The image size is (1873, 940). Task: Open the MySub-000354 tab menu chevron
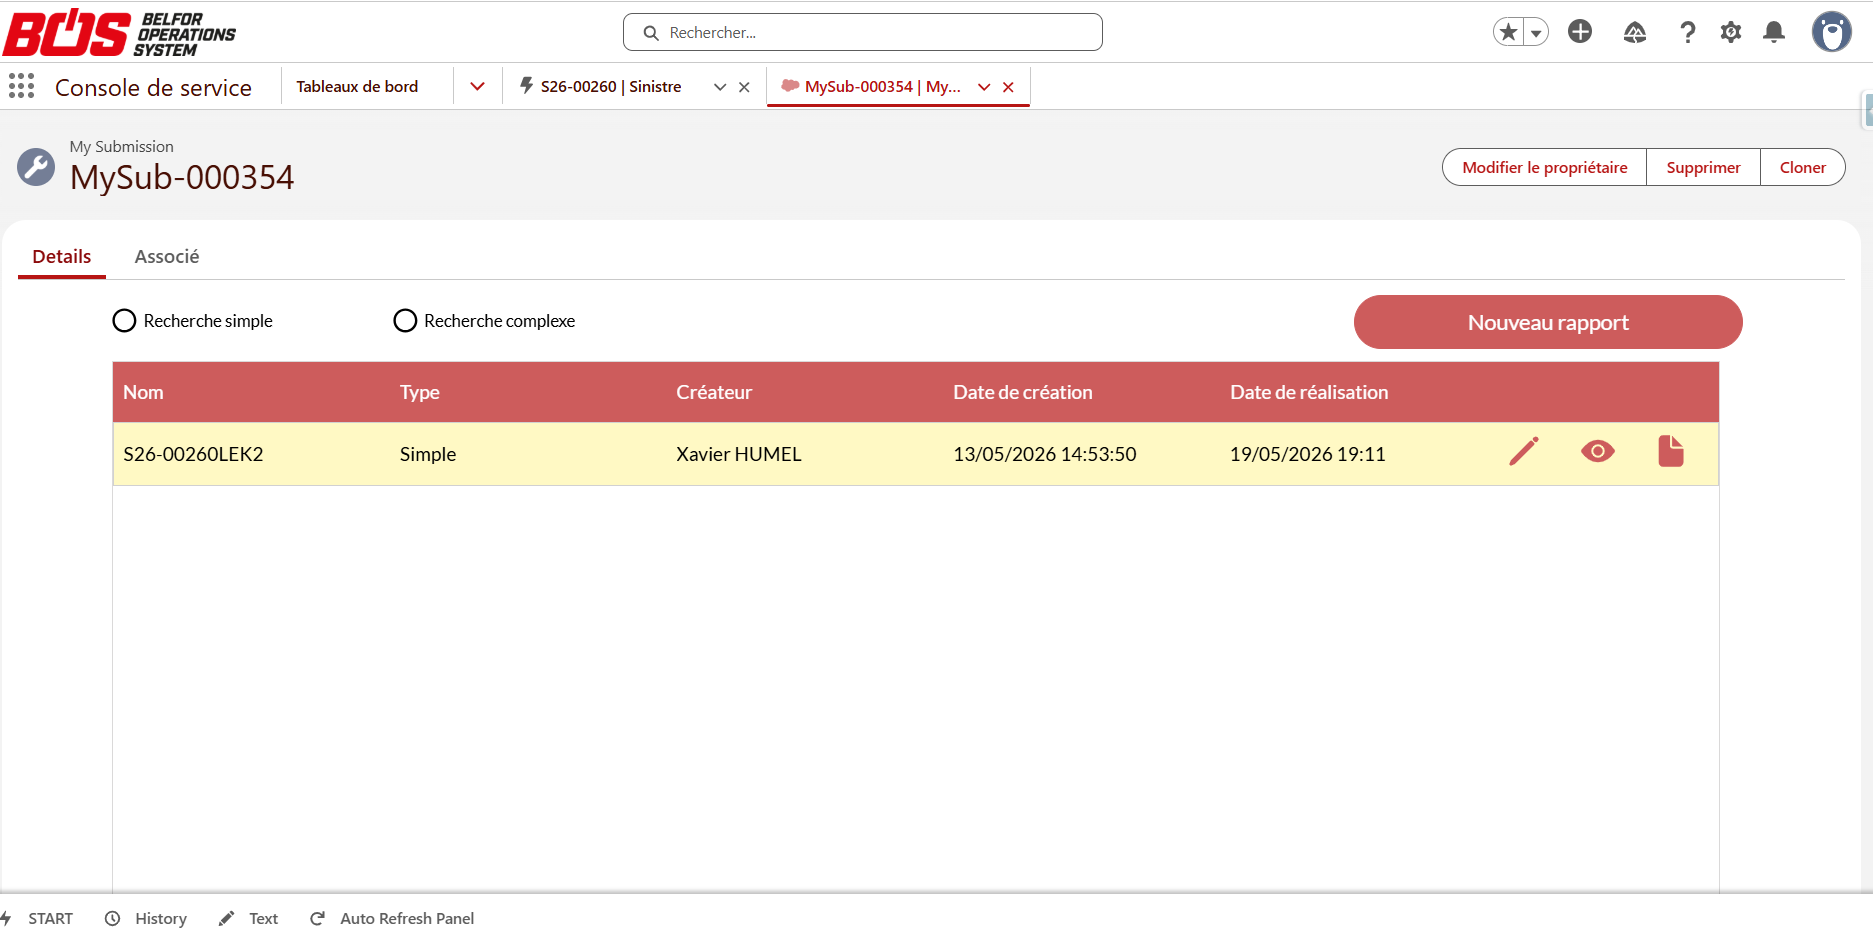(x=984, y=87)
